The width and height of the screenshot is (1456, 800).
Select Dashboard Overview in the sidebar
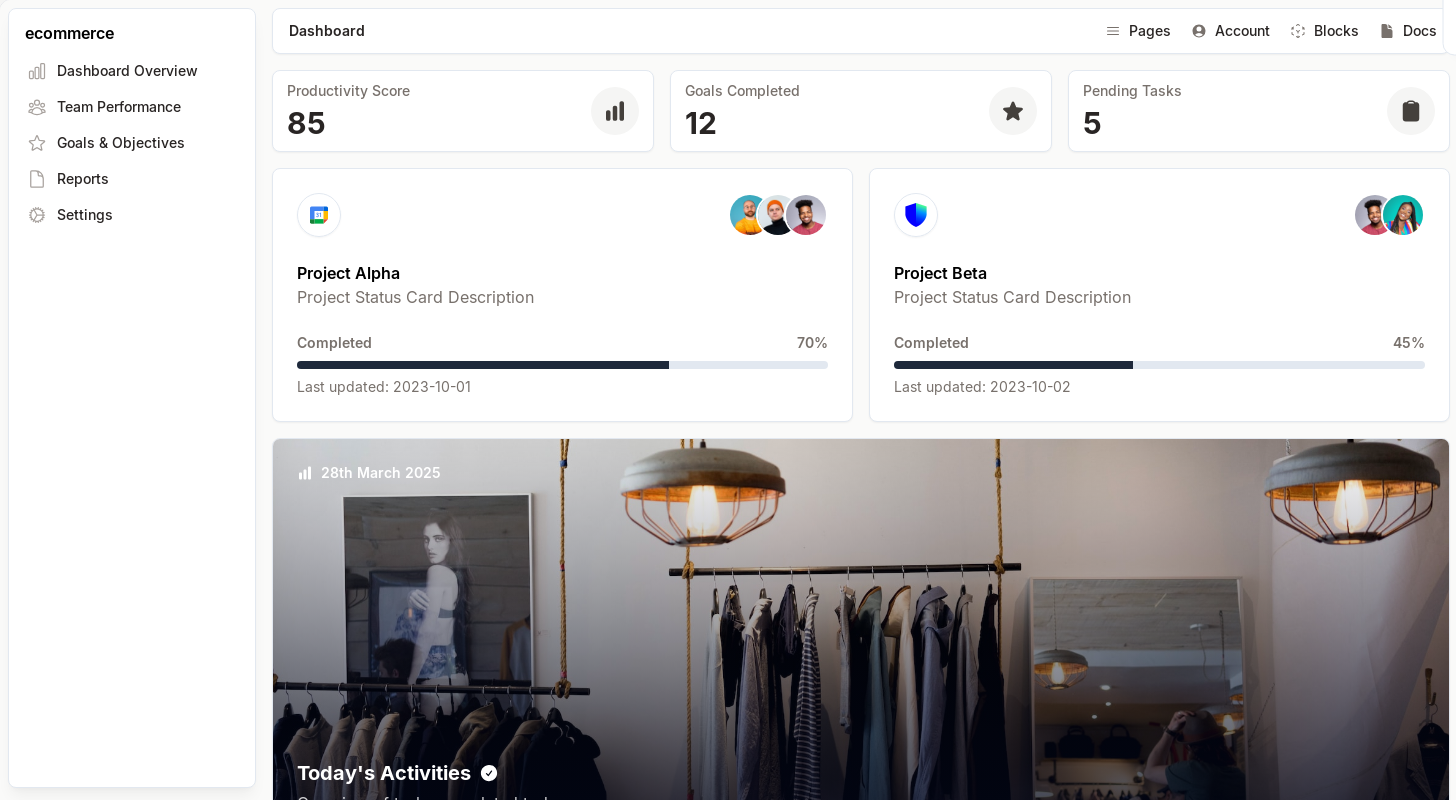tap(127, 71)
